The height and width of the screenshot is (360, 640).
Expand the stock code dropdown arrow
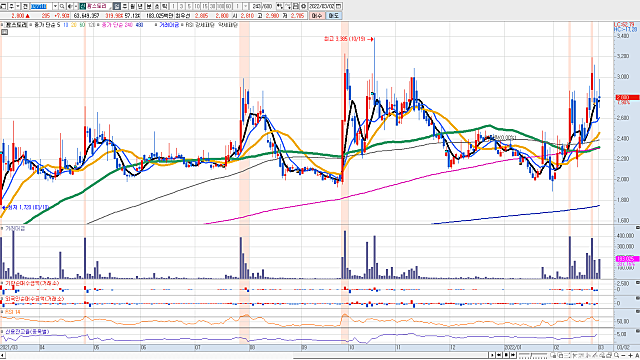click(55, 7)
